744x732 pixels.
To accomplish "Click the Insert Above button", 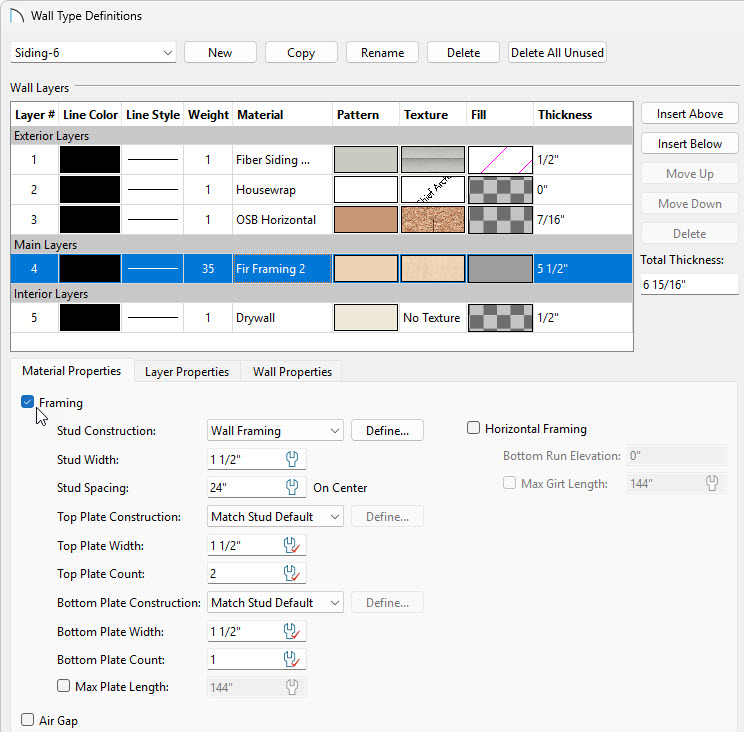I will click(690, 114).
